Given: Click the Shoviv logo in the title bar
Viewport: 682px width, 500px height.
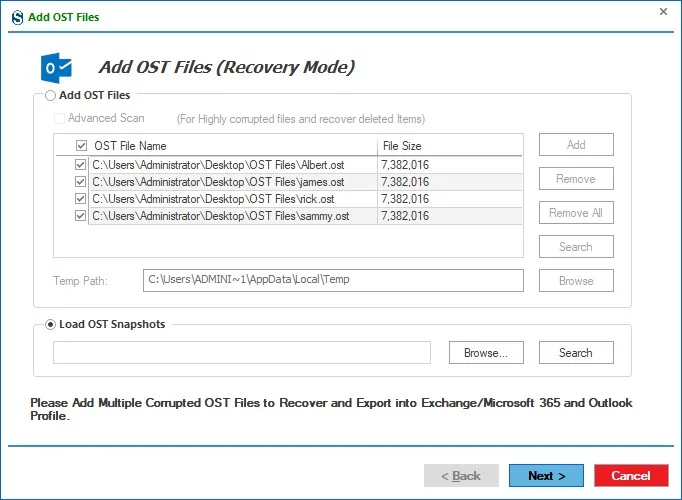Looking at the screenshot, I should (17, 17).
